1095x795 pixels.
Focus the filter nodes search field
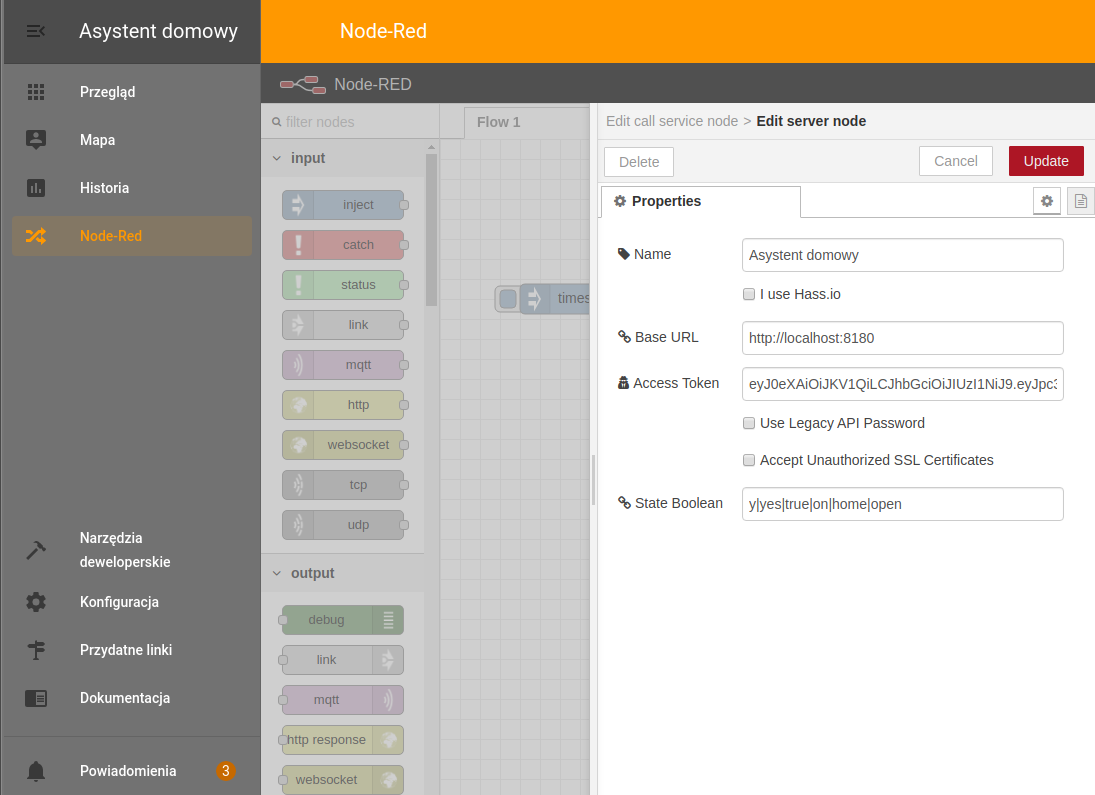351,122
